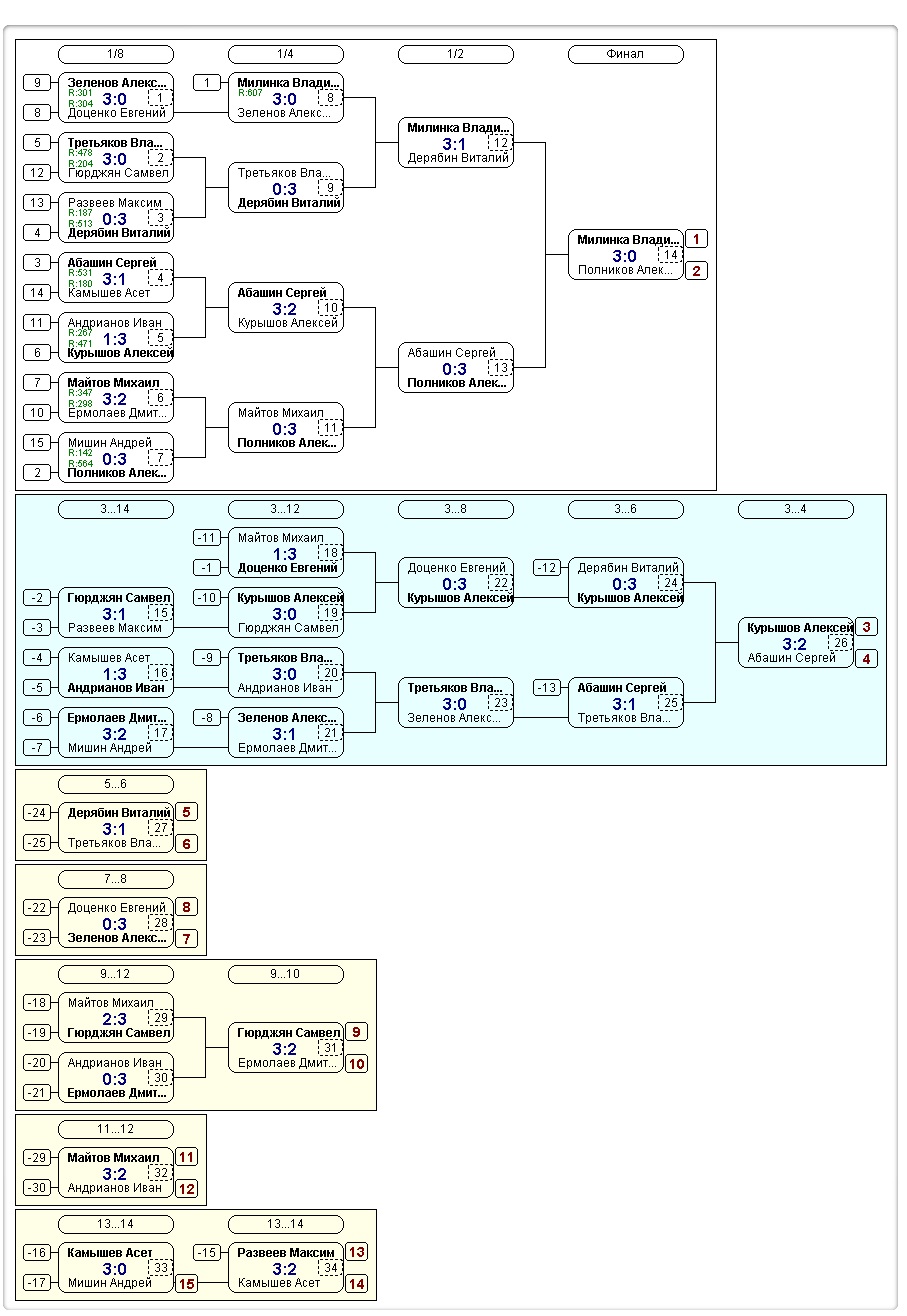
Task: Click the seed box 15 beside Мишин Андрей in 1/8
Action: pyautogui.click(x=37, y=442)
